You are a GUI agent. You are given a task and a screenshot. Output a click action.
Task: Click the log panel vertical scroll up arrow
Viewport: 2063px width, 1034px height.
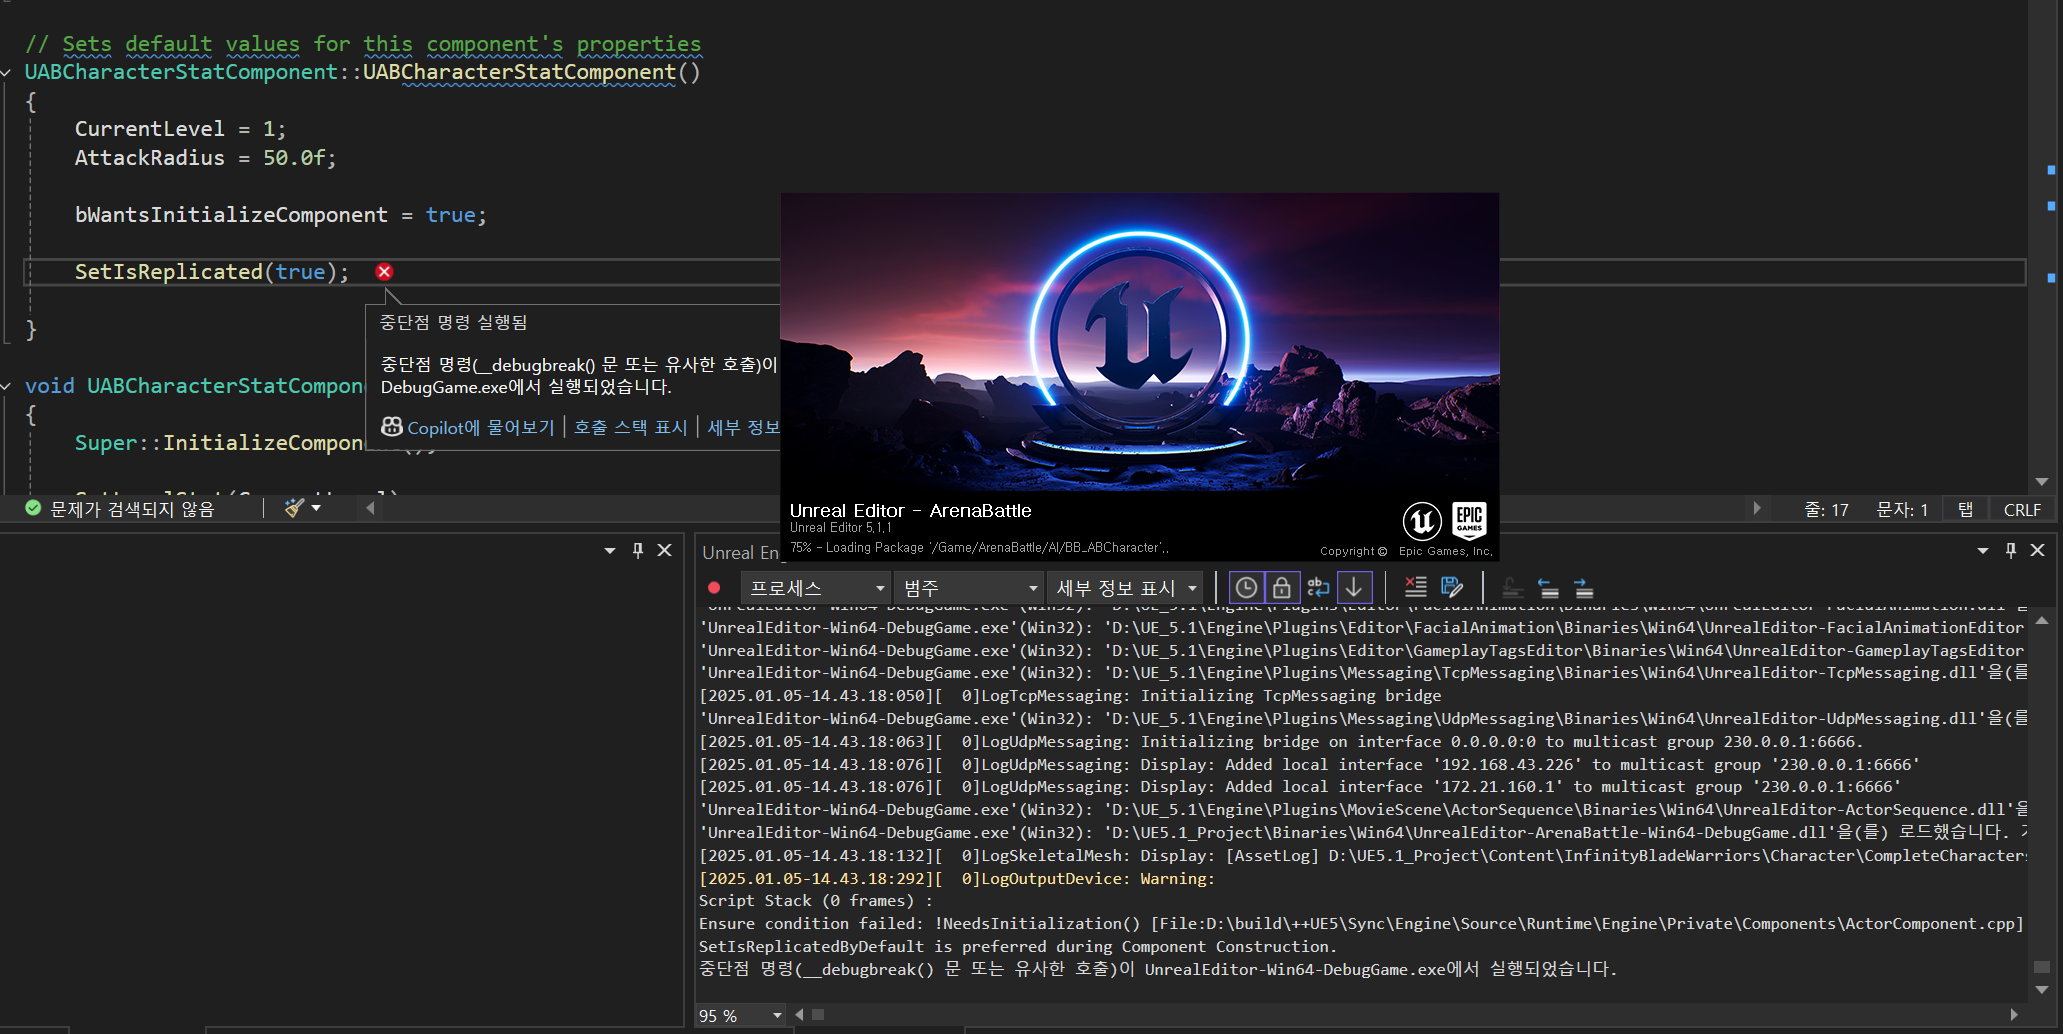tap(2042, 621)
